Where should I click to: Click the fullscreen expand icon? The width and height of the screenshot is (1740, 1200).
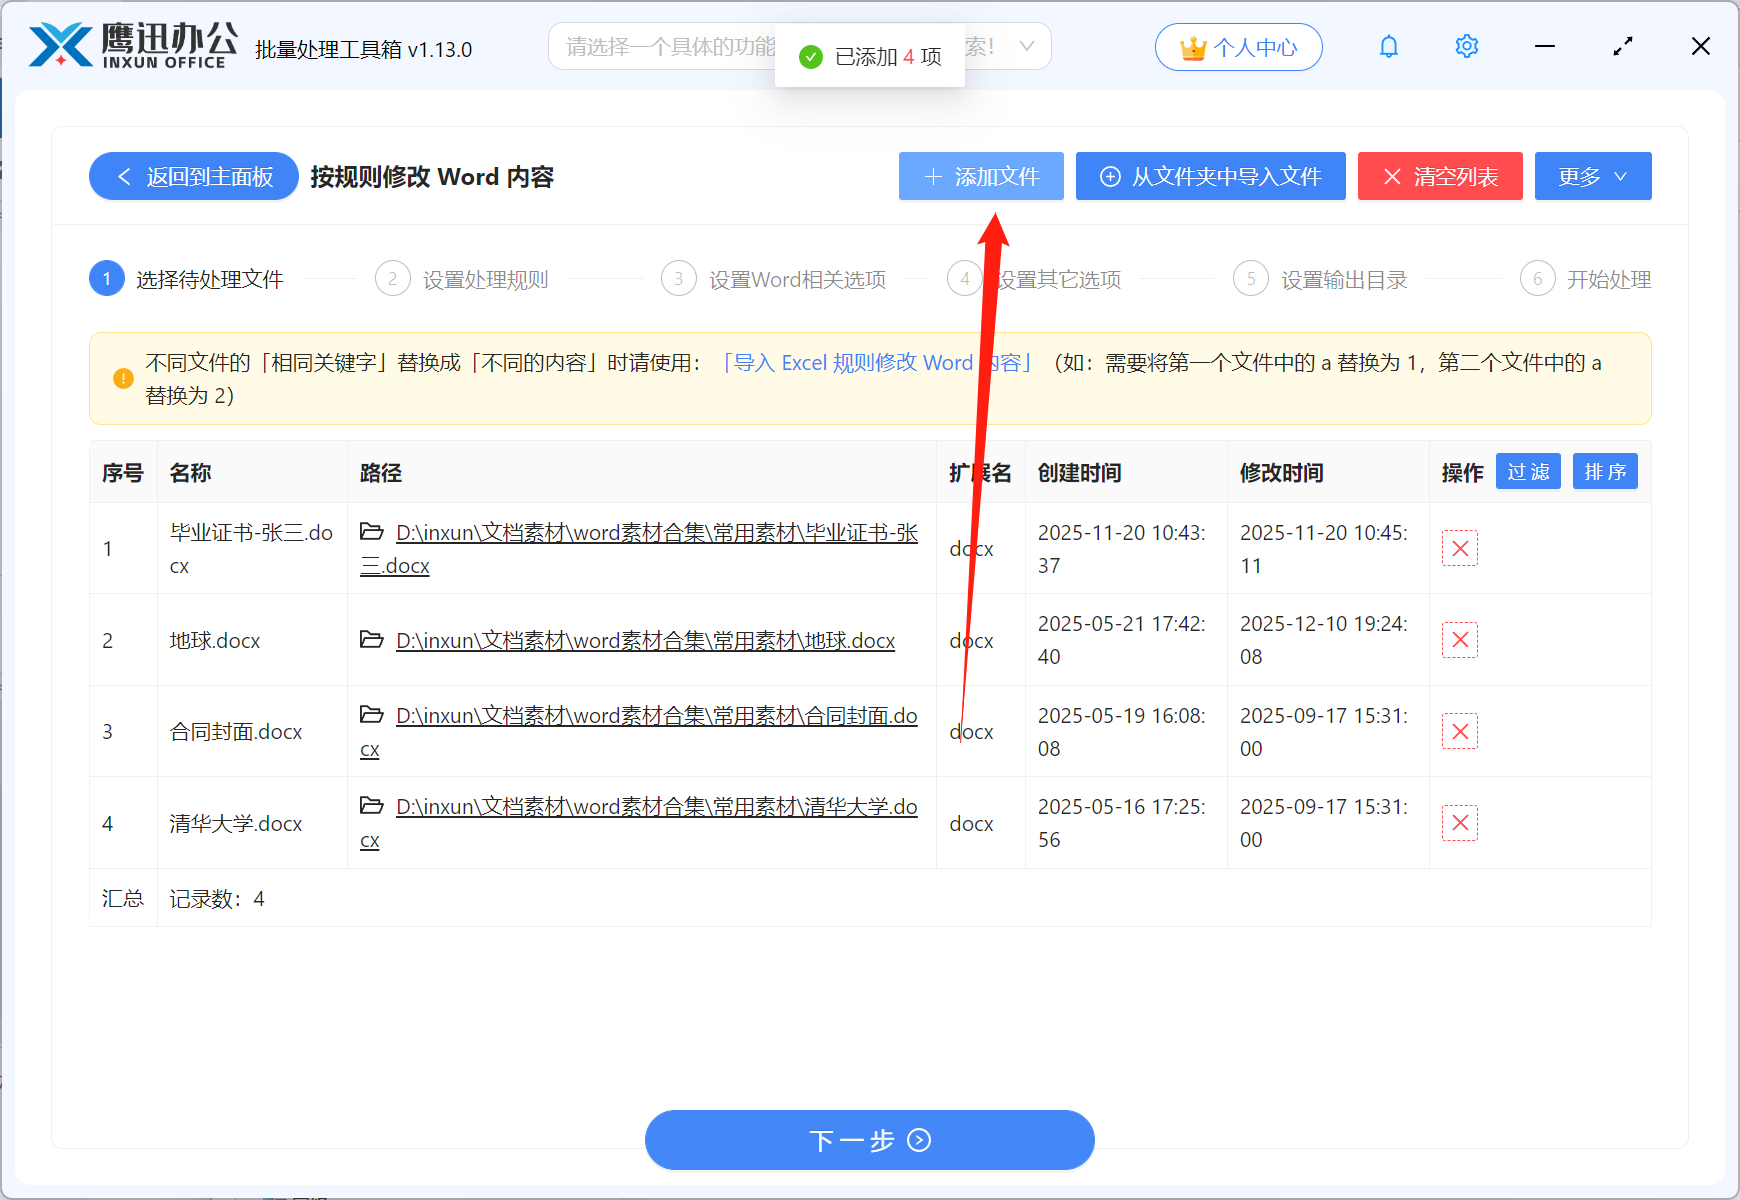pos(1622,46)
